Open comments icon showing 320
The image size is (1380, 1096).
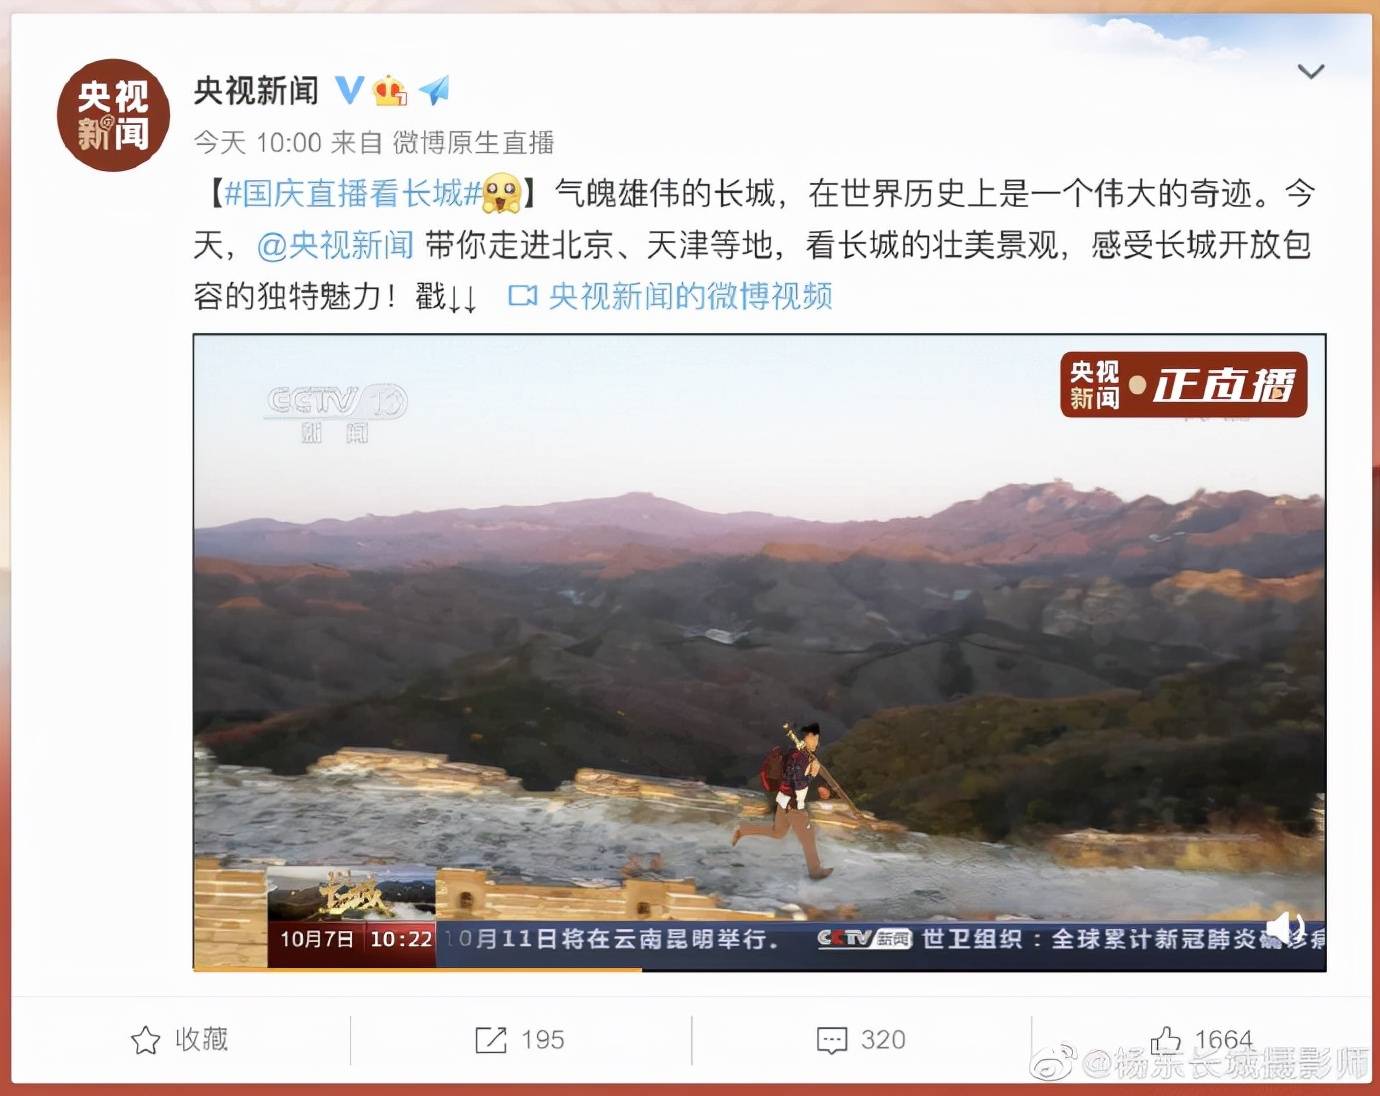point(861,1040)
